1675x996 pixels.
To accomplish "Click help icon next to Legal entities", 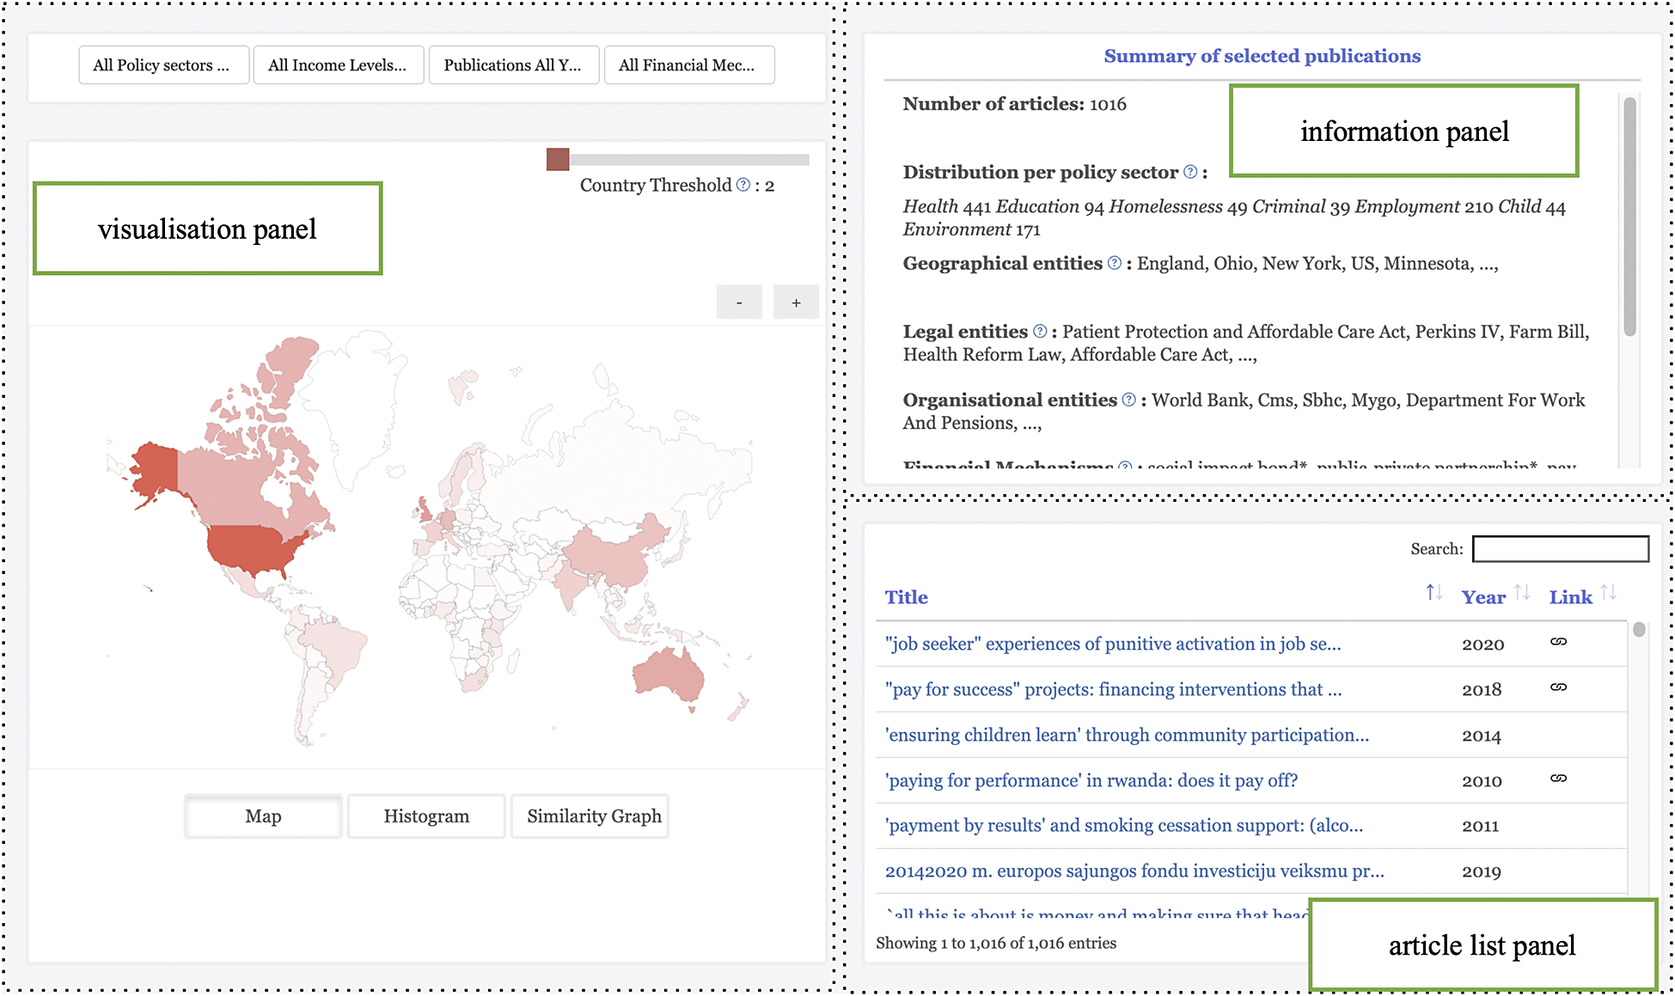I will coord(1040,331).
